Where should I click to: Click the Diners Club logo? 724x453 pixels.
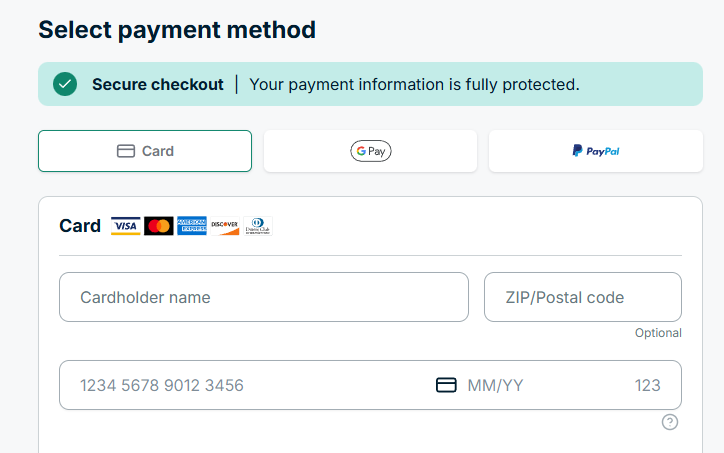tap(257, 226)
